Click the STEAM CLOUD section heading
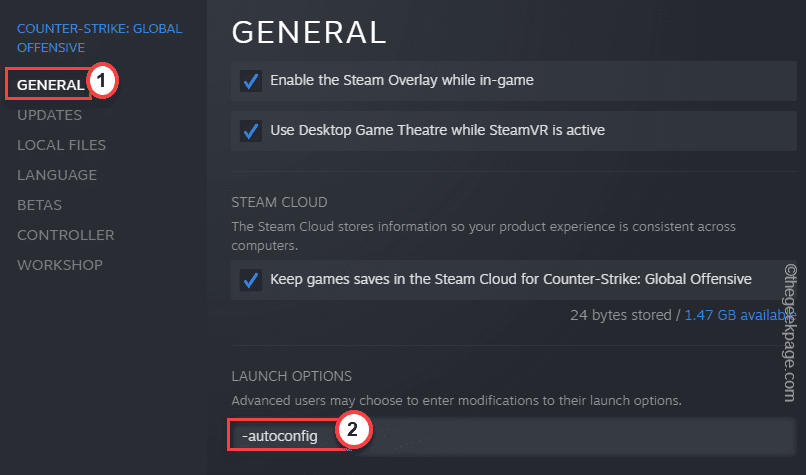The width and height of the screenshot is (806, 475). tap(279, 202)
